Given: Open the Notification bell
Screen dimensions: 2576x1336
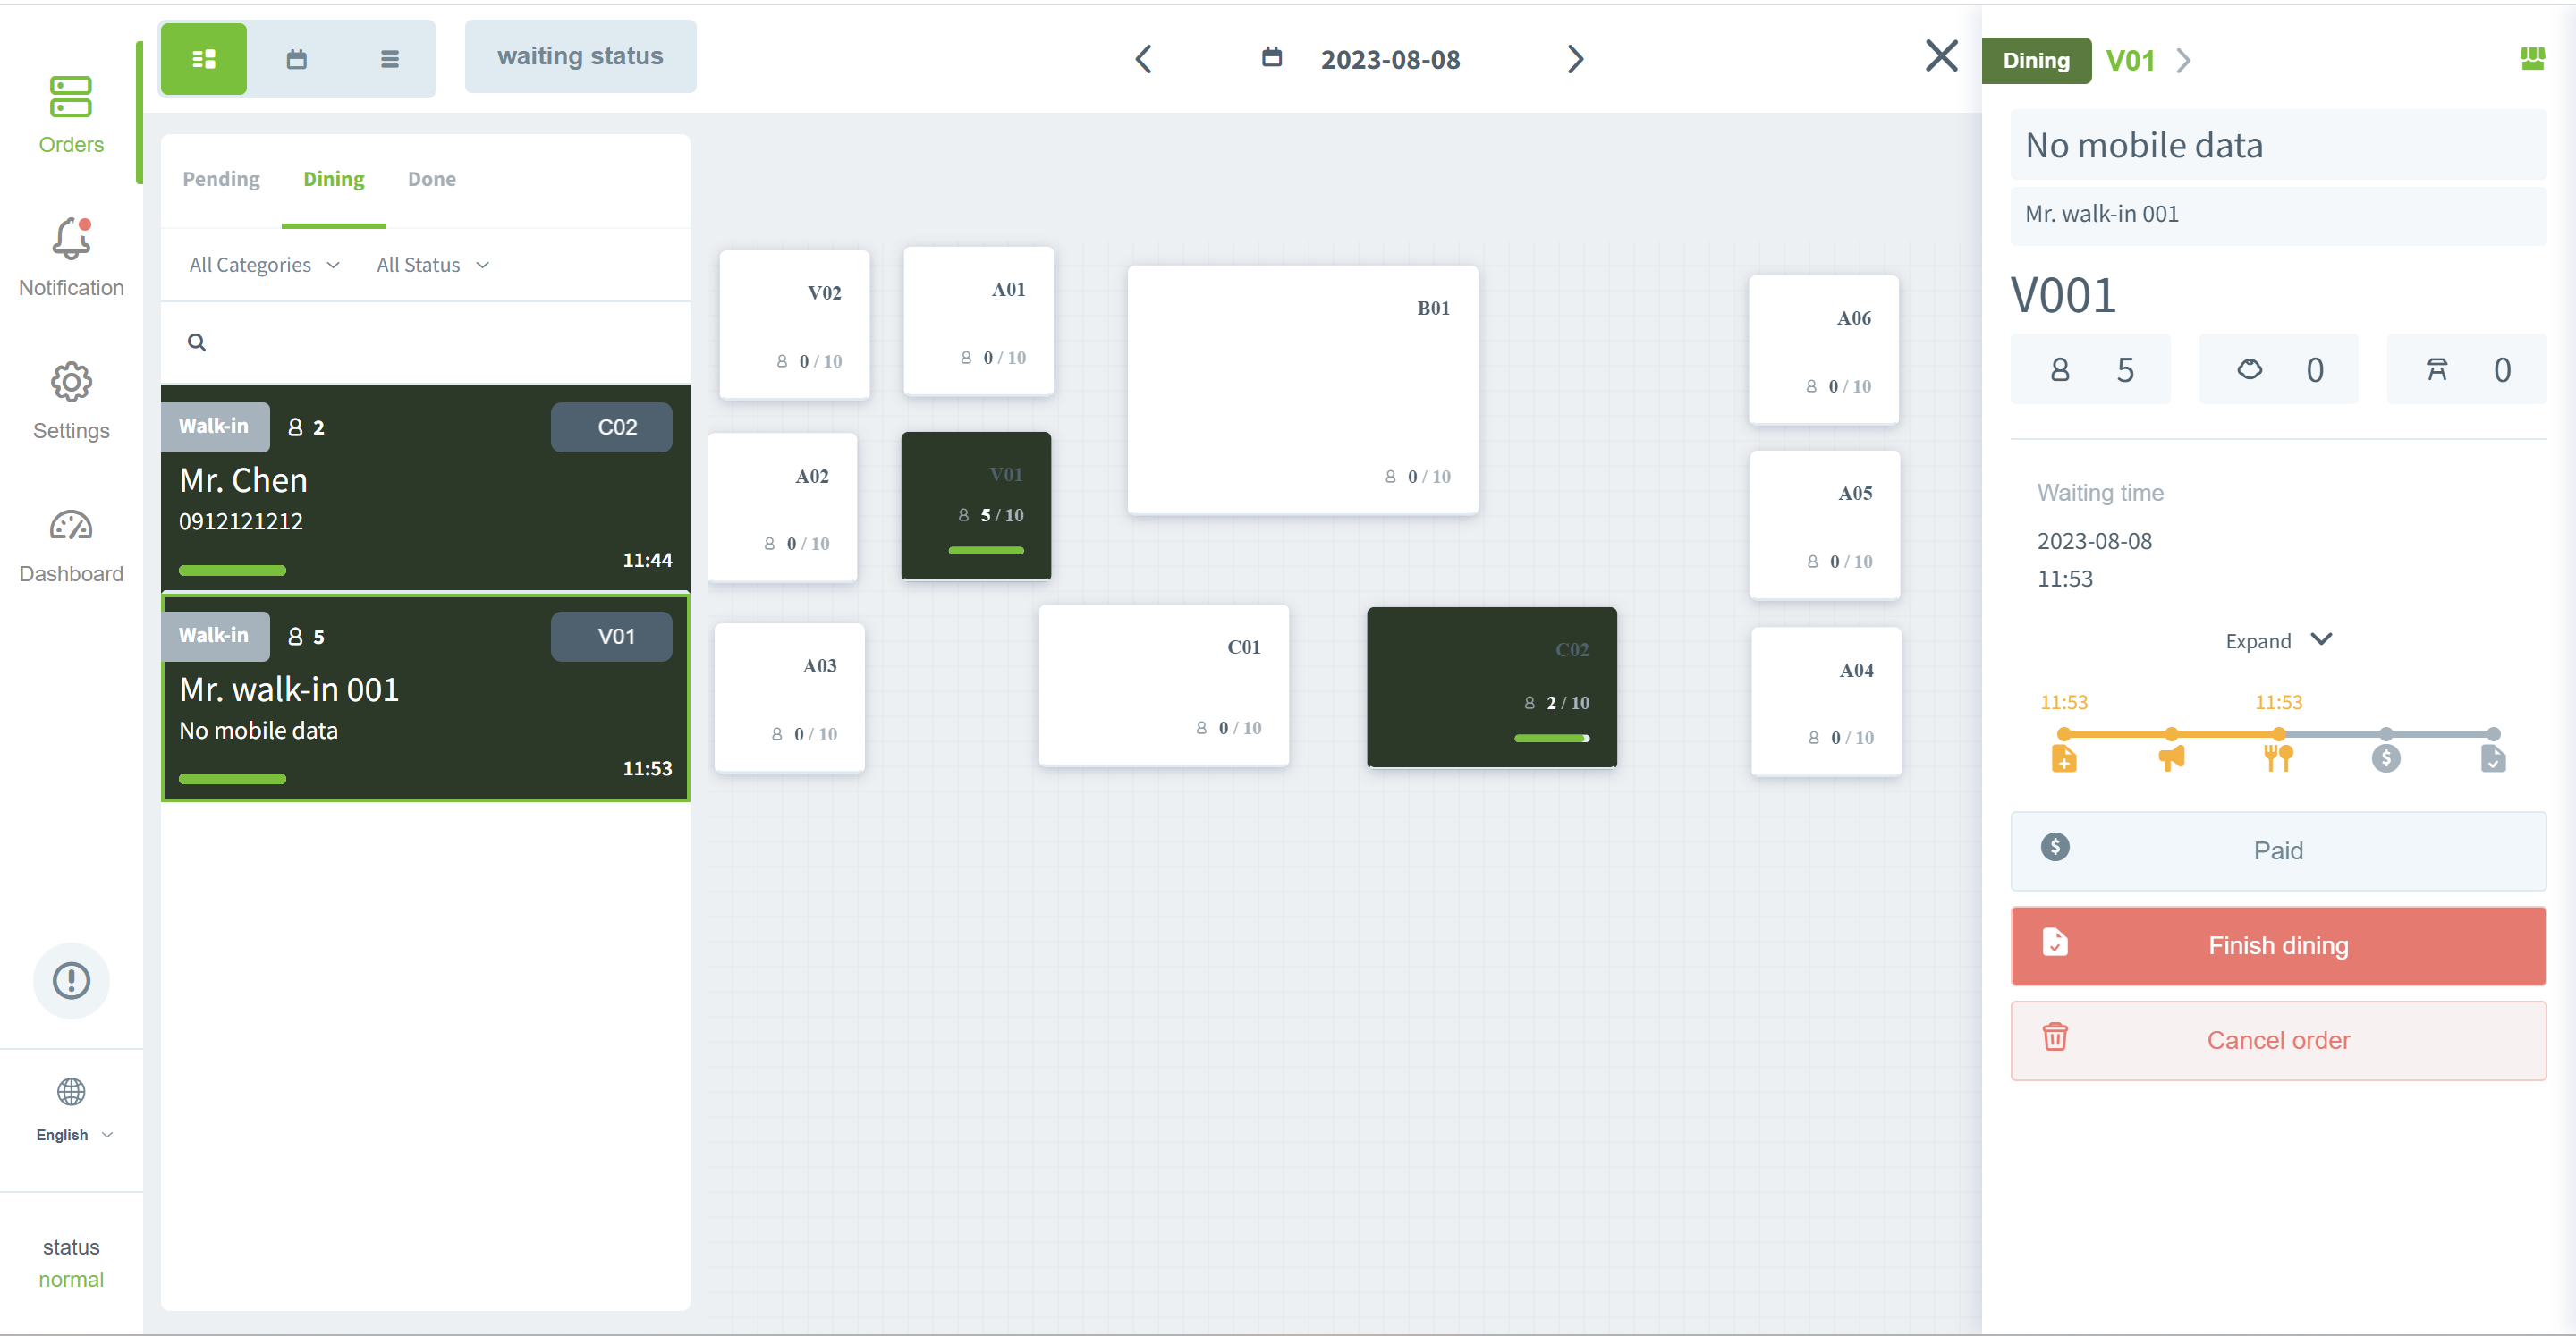Looking at the screenshot, I should coord(71,240).
